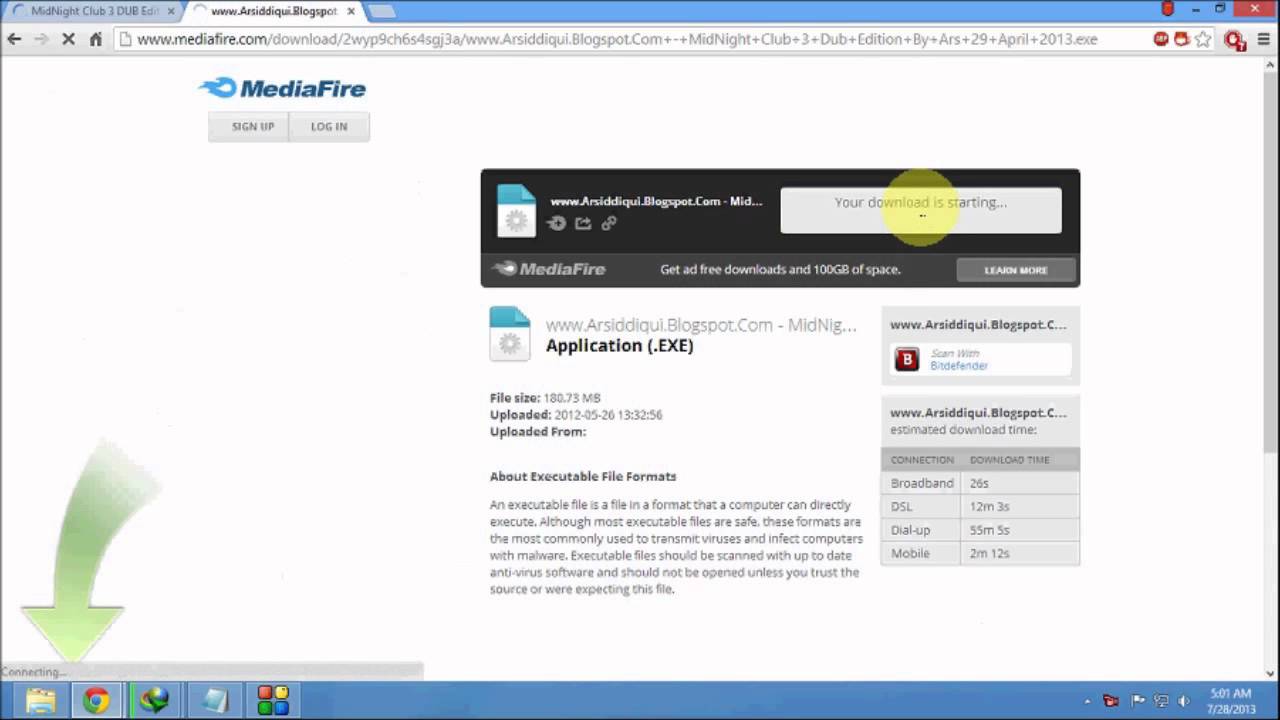Click the colorful four-square taskbar icon
The image size is (1280, 720).
pos(273,700)
